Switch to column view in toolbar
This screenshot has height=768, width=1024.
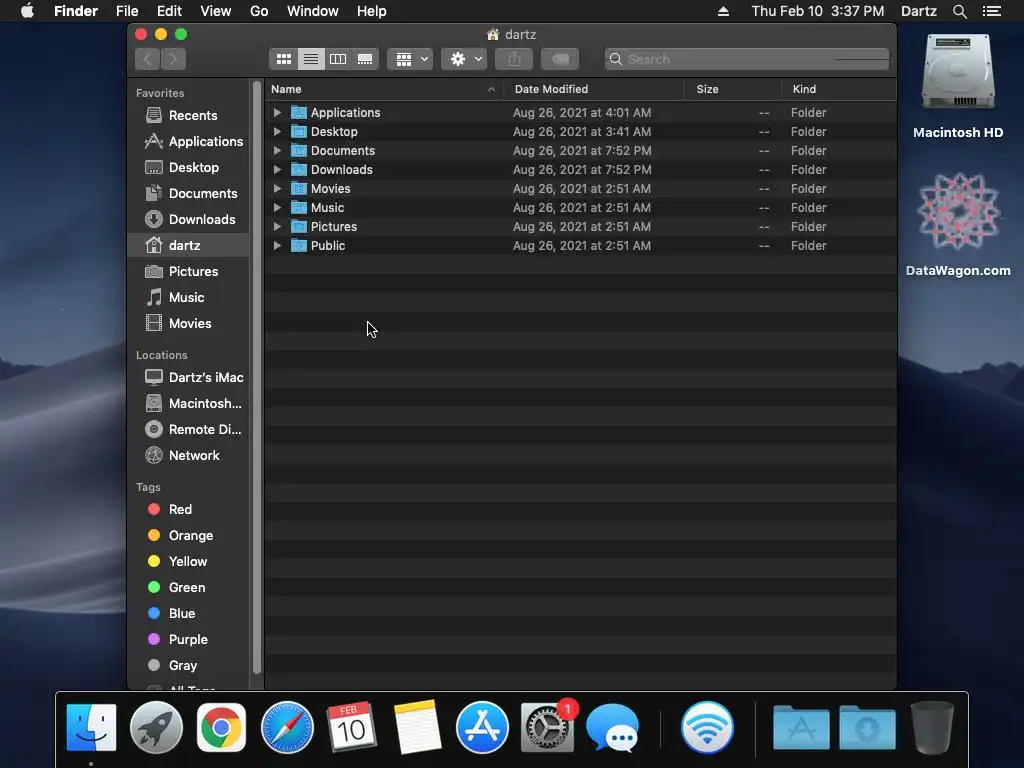point(338,59)
